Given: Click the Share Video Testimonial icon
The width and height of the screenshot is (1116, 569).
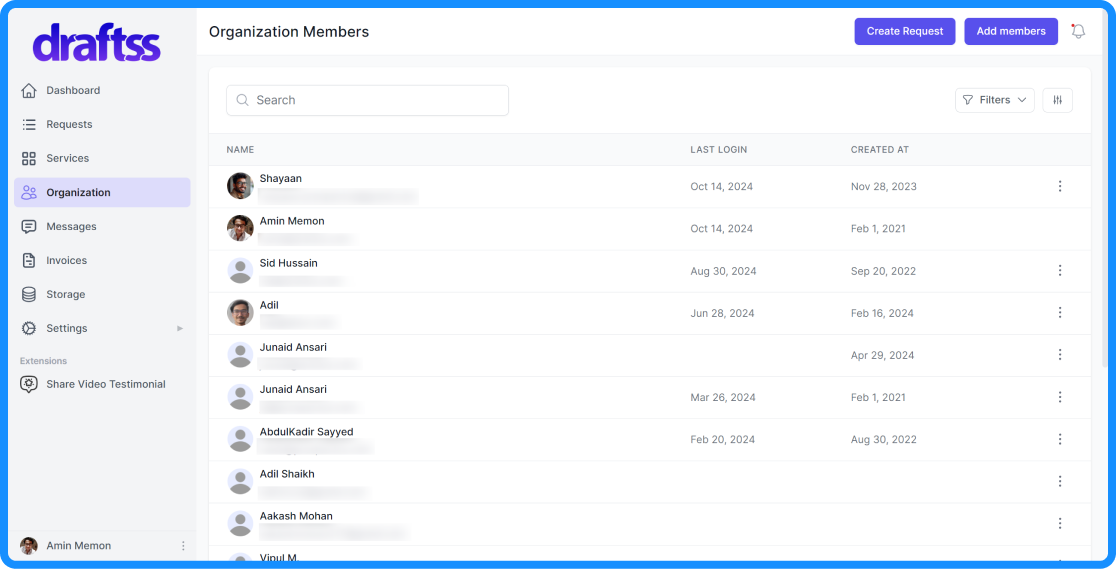Looking at the screenshot, I should tap(29, 384).
